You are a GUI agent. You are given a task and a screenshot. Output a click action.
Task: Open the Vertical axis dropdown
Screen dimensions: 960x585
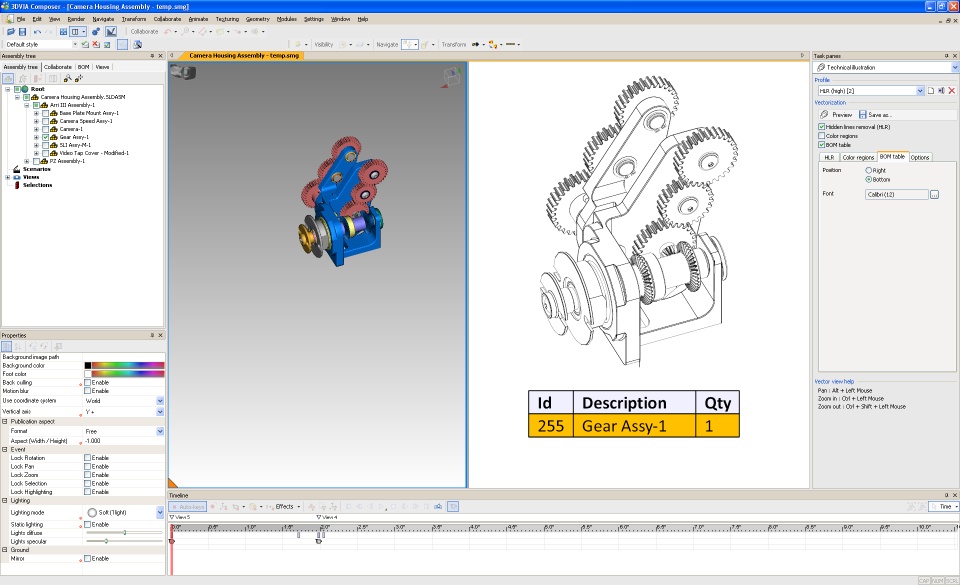click(160, 412)
